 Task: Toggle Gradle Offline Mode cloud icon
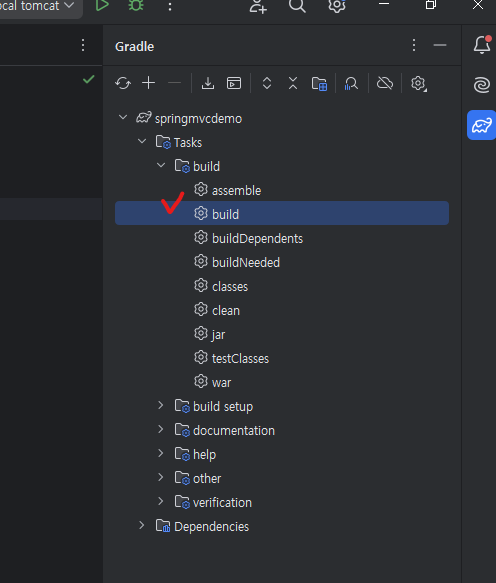[385, 83]
